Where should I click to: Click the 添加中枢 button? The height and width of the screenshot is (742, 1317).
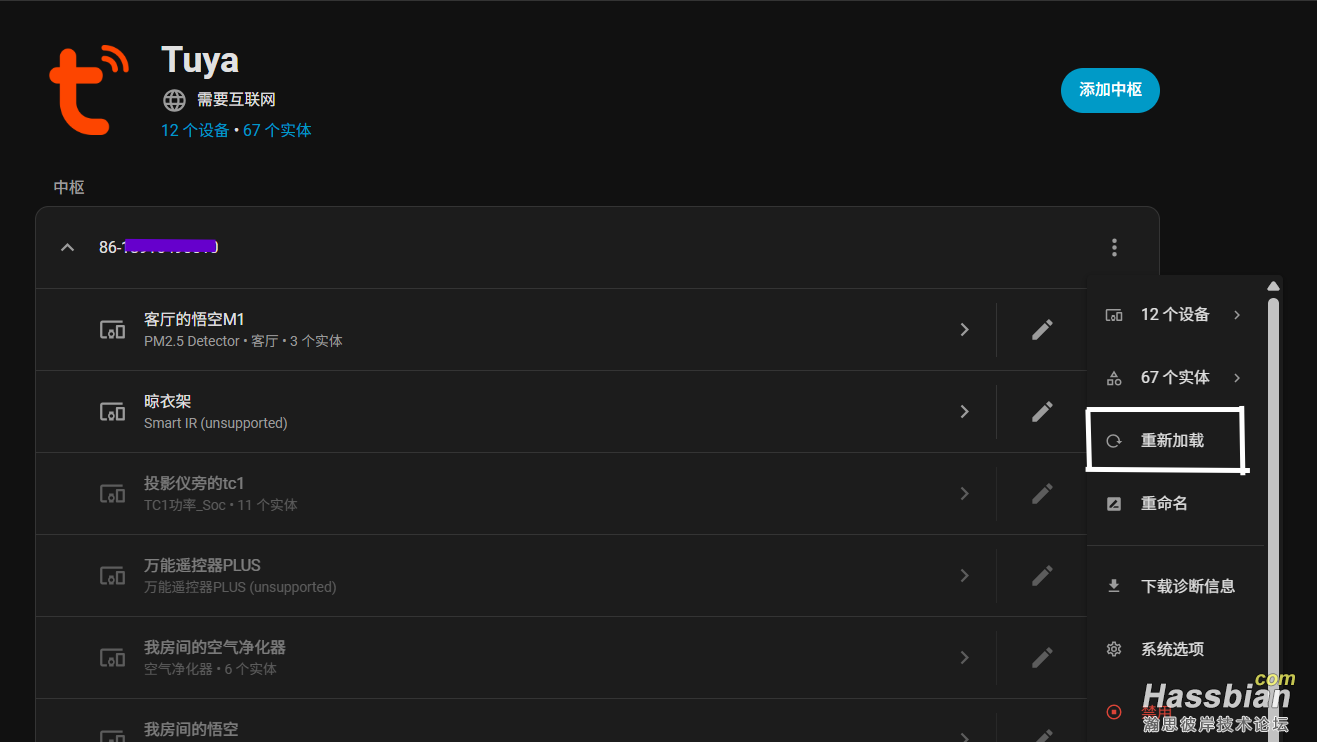[1110, 90]
